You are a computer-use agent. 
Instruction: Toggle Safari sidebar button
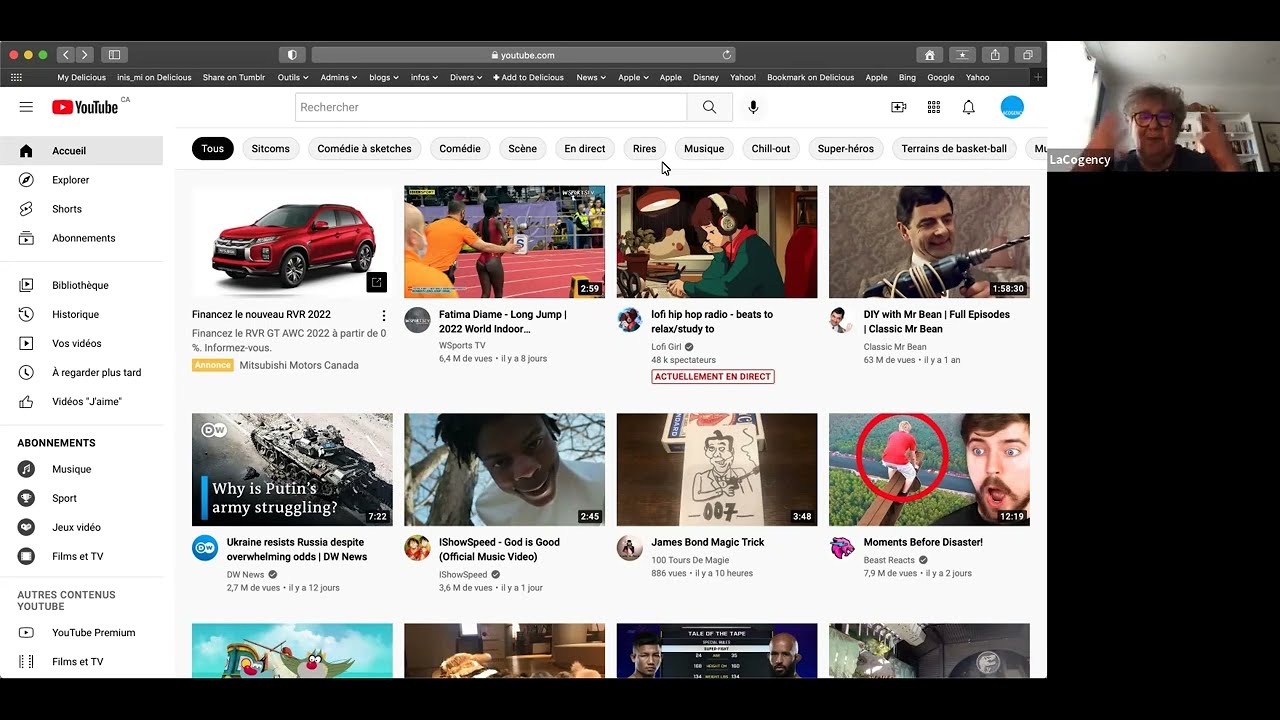114,55
